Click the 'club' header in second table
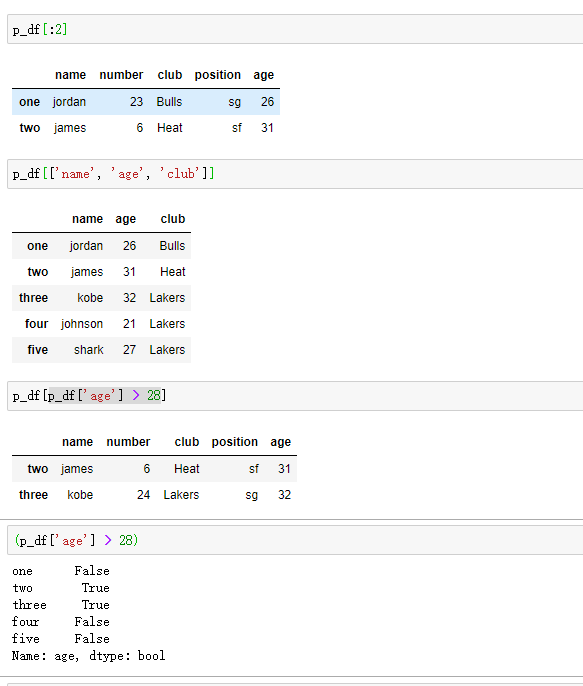 click(173, 219)
